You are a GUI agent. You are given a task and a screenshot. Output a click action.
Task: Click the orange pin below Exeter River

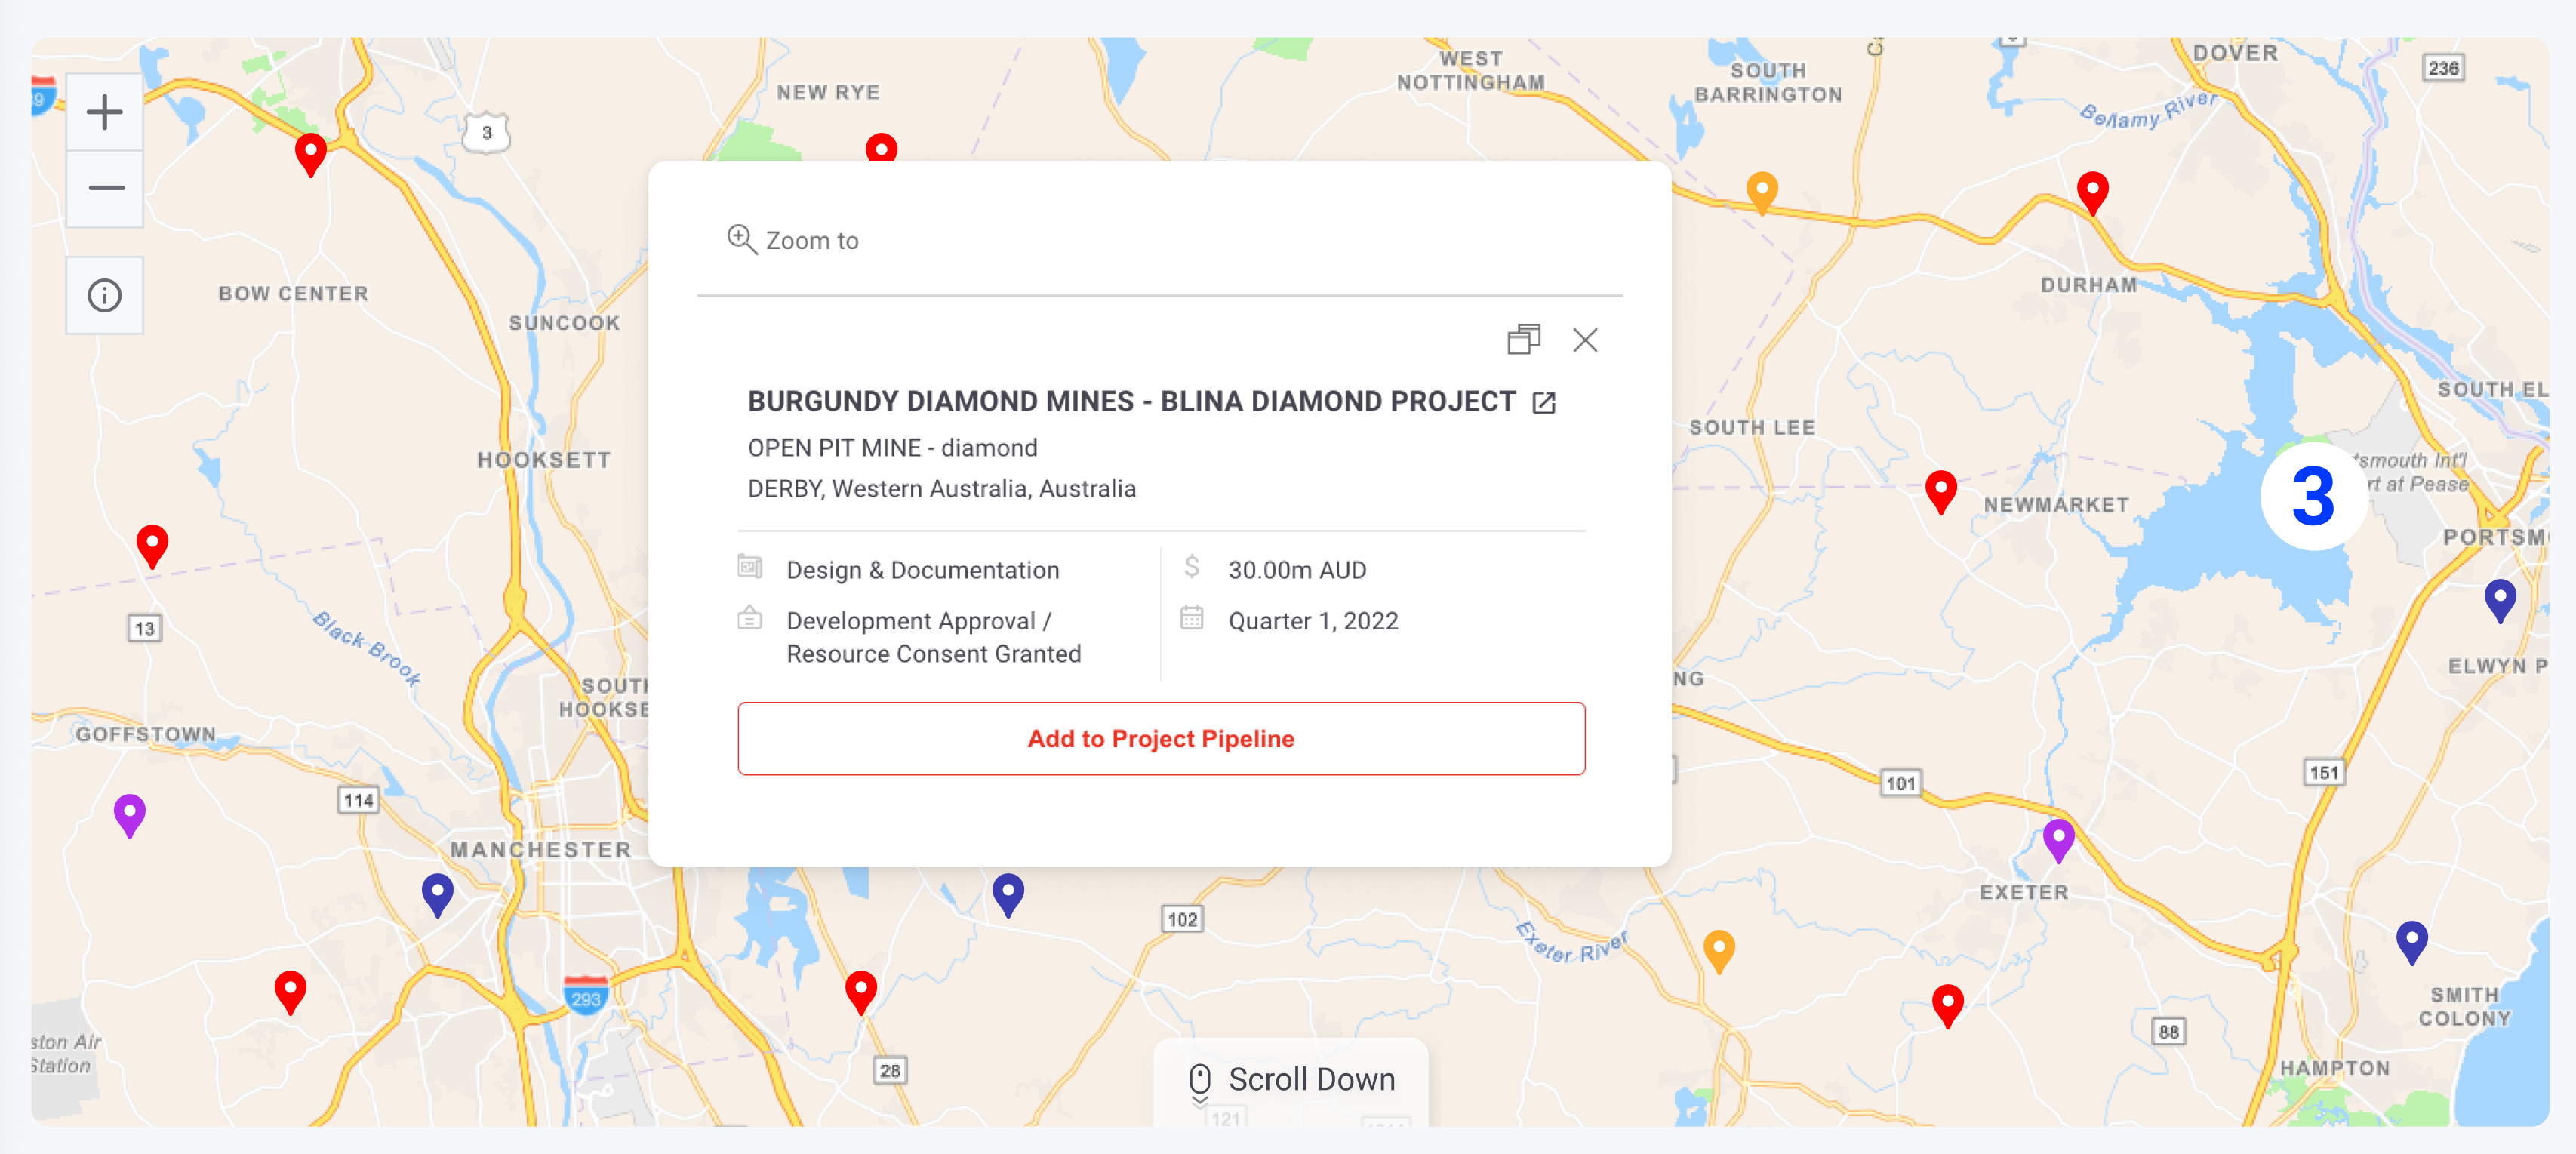pos(1718,949)
